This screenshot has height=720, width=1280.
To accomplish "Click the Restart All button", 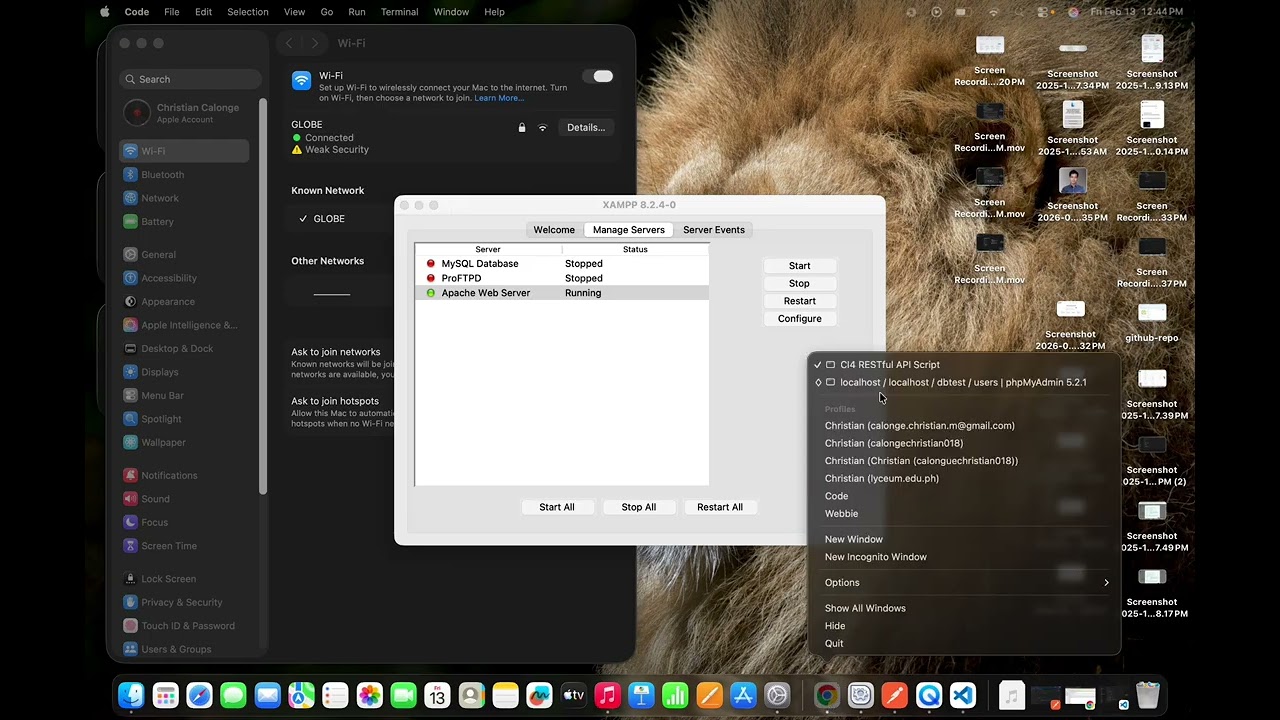I will (720, 507).
